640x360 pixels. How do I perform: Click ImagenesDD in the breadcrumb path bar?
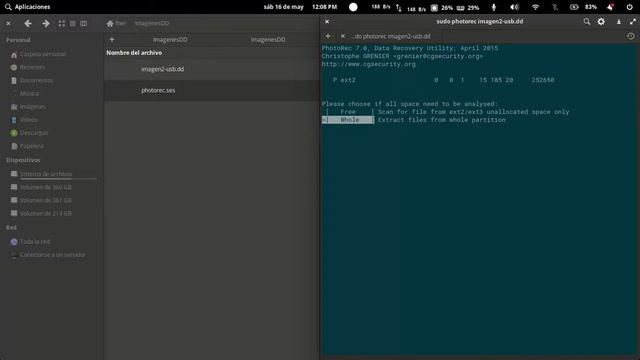click(152, 23)
